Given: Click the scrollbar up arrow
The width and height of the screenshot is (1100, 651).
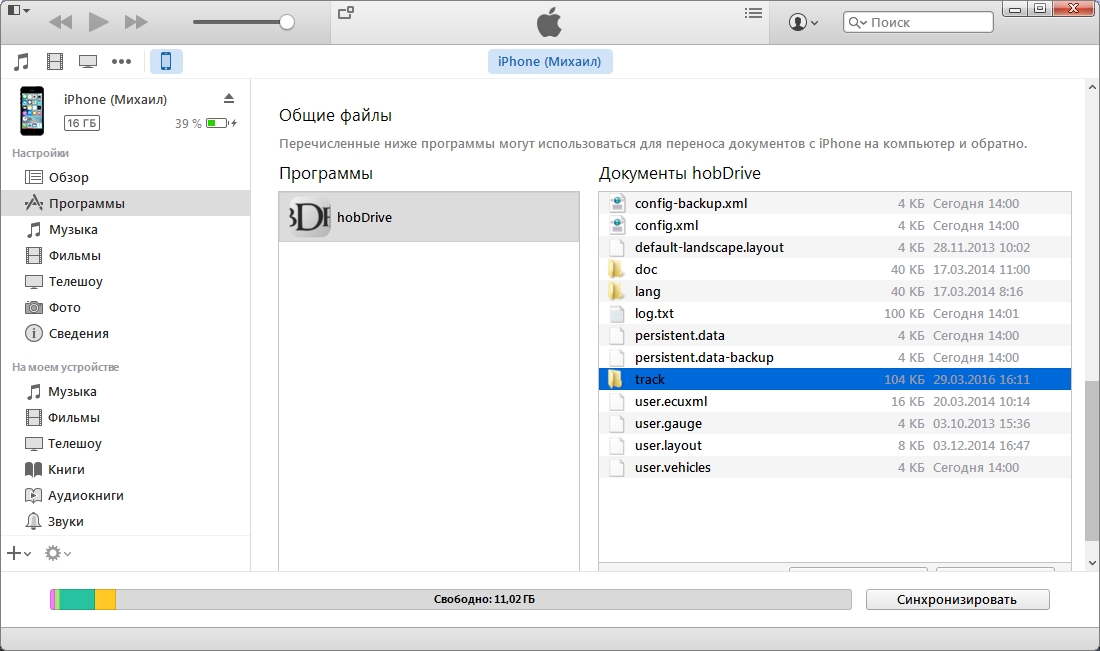Looking at the screenshot, I should 1092,88.
